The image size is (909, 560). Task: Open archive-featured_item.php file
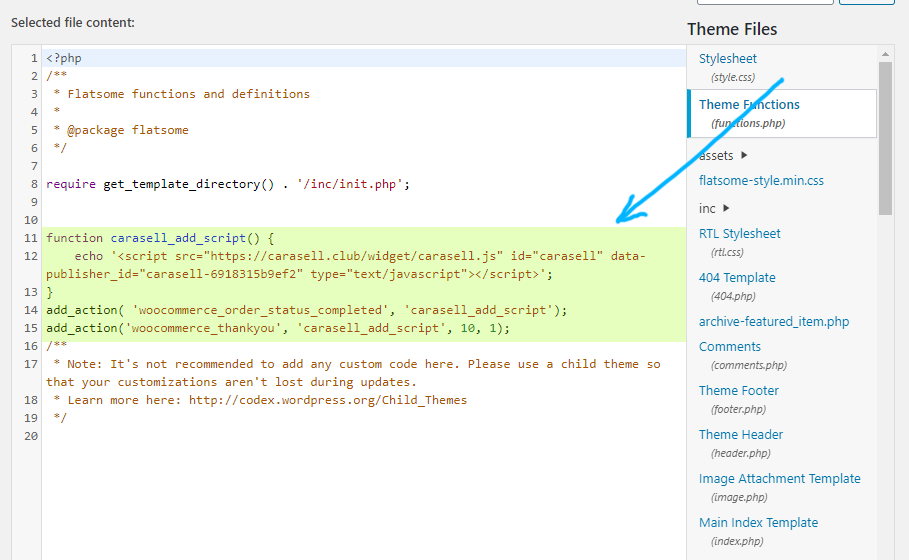773,322
